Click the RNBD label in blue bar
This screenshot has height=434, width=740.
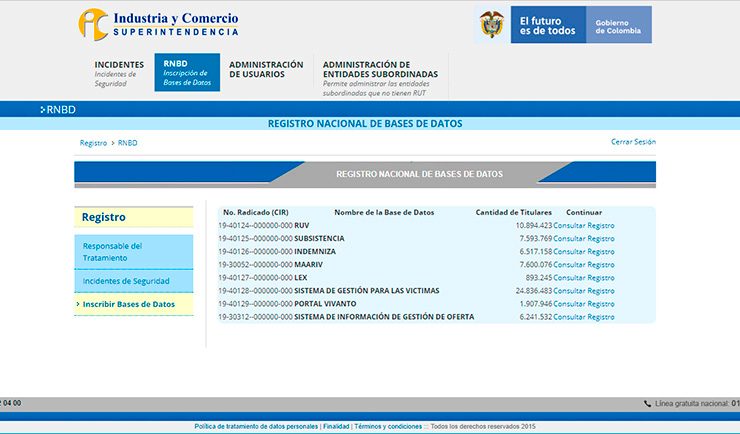(x=61, y=109)
